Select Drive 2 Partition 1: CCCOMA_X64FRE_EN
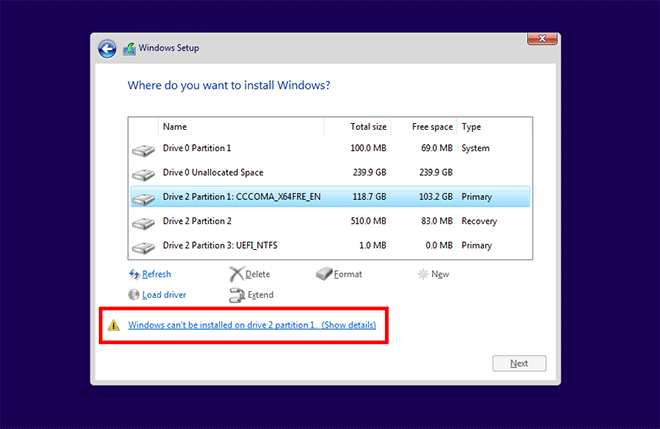This screenshot has width=660, height=429. click(330, 197)
